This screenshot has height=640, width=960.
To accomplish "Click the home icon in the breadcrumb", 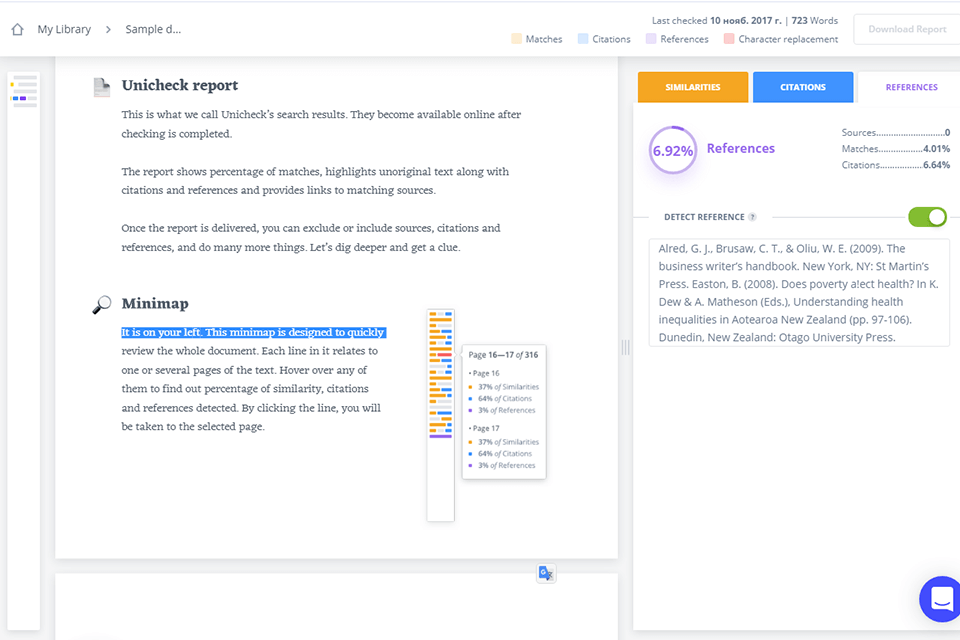I will click(x=16, y=29).
